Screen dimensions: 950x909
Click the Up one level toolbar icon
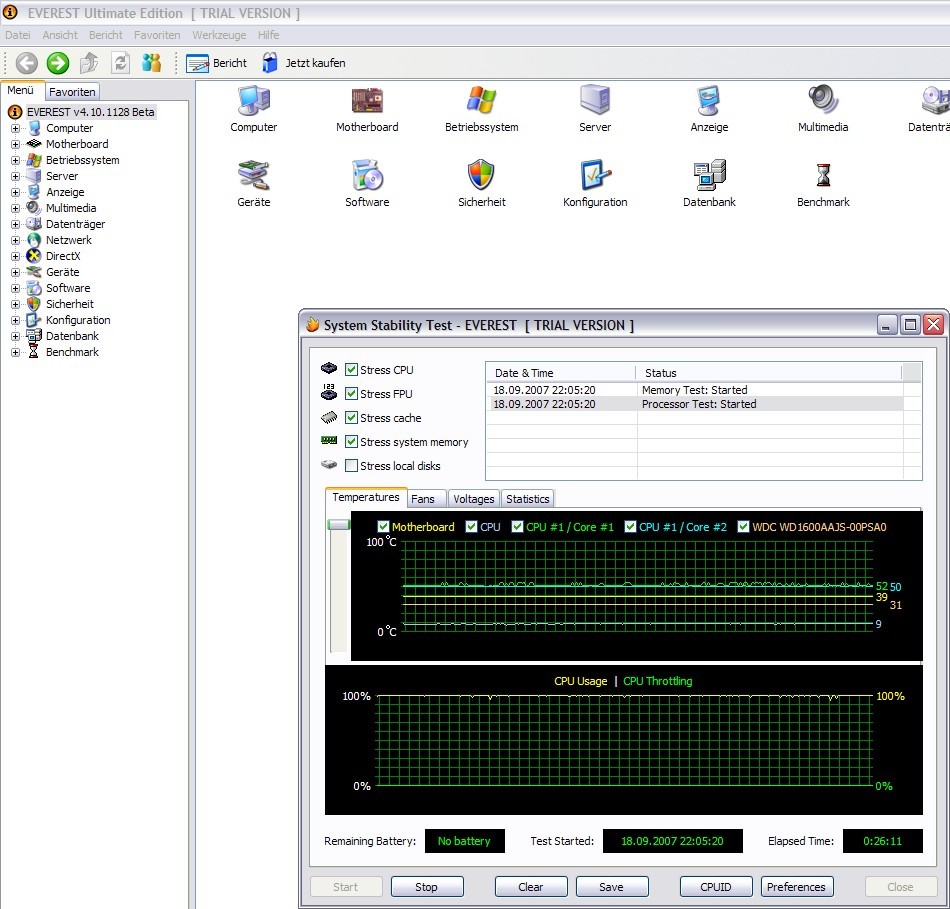[90, 62]
